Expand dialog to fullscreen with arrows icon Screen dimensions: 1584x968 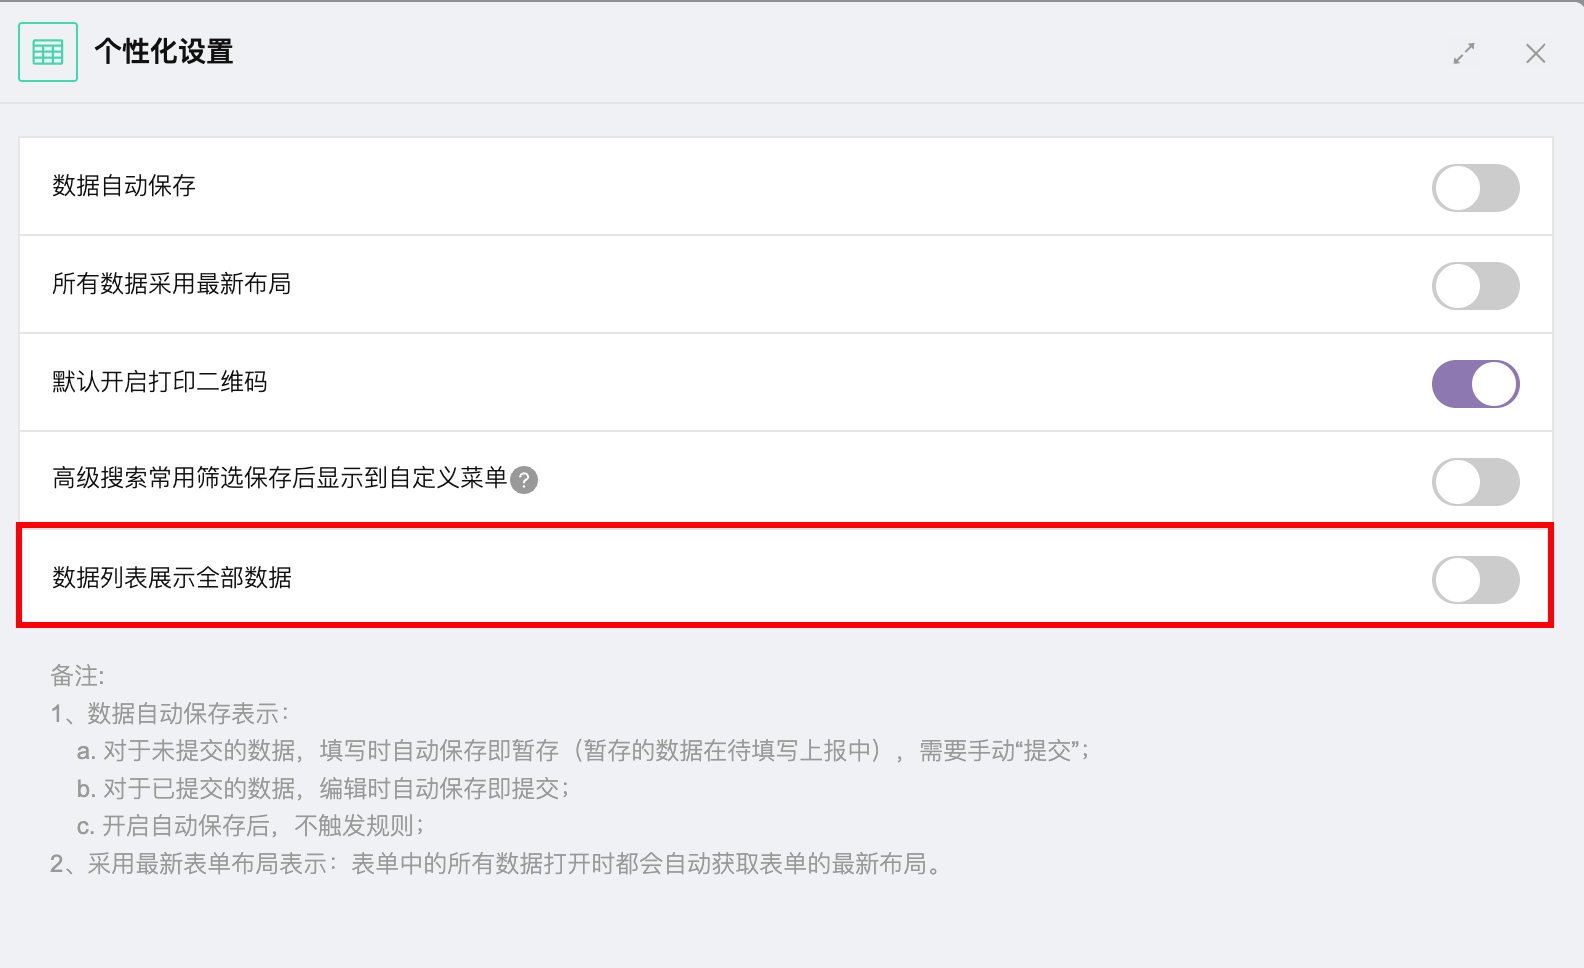point(1464,54)
